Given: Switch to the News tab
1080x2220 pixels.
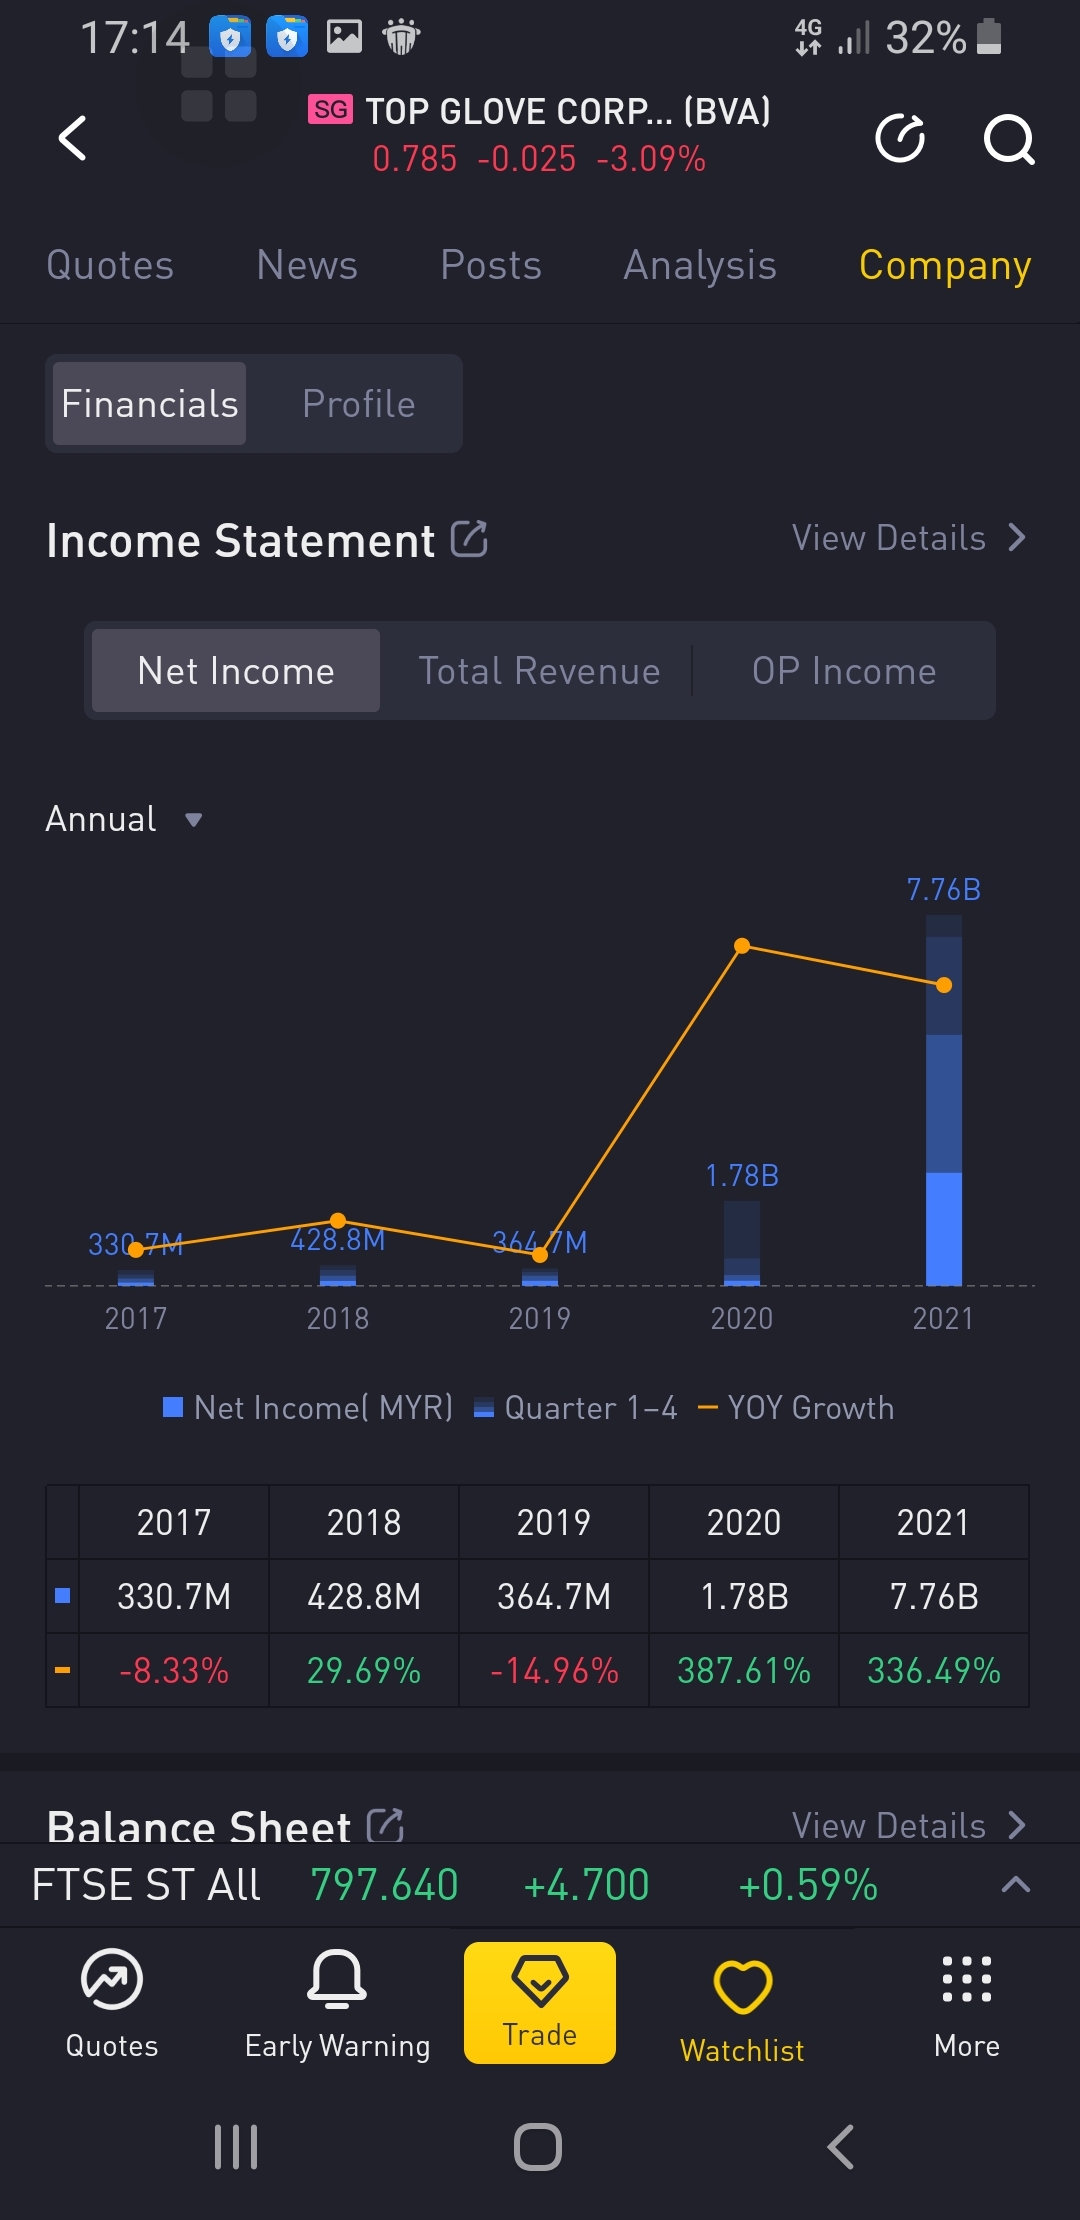Looking at the screenshot, I should [307, 265].
